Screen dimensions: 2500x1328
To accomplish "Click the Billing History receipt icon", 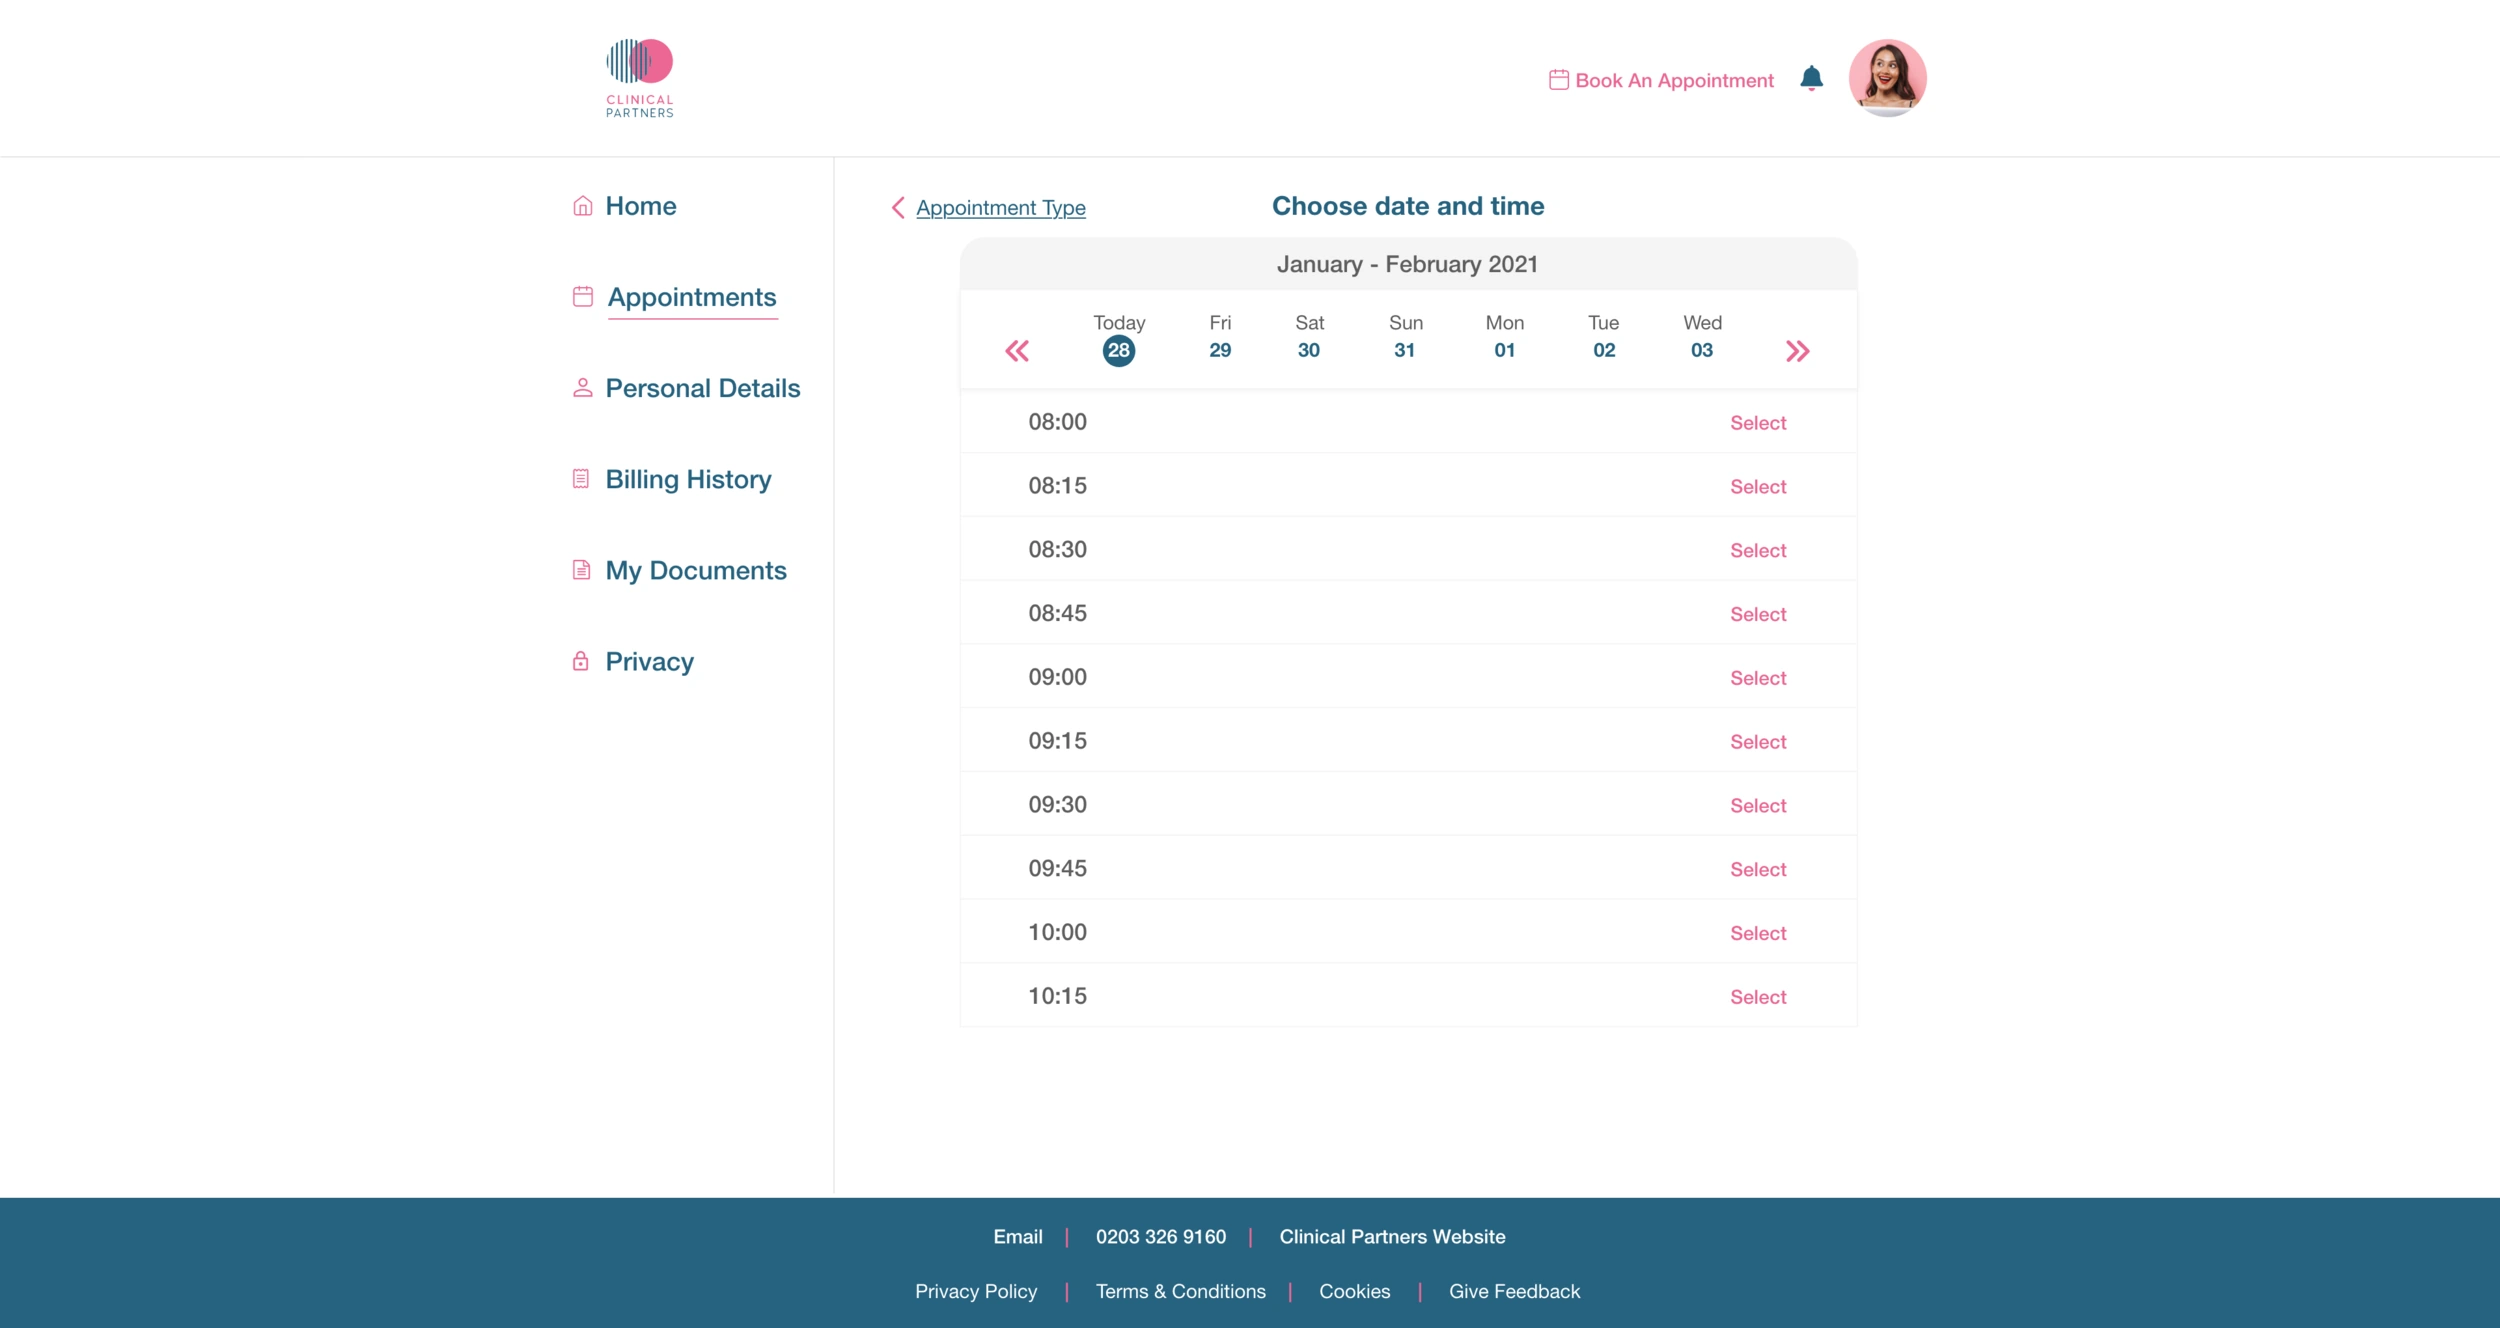I will point(581,479).
